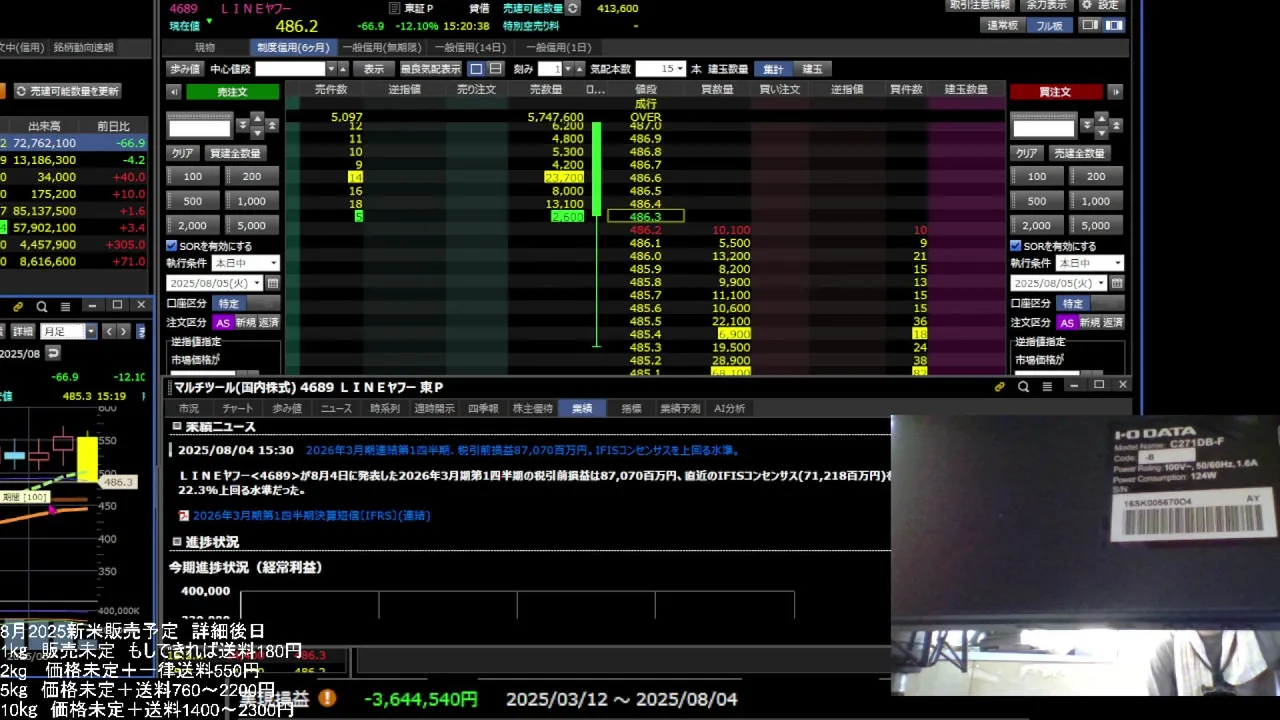Image resolution: width=1280 pixels, height=720 pixels.
Task: Open the search magnifier in the マルチツール title bar
Action: point(1023,386)
